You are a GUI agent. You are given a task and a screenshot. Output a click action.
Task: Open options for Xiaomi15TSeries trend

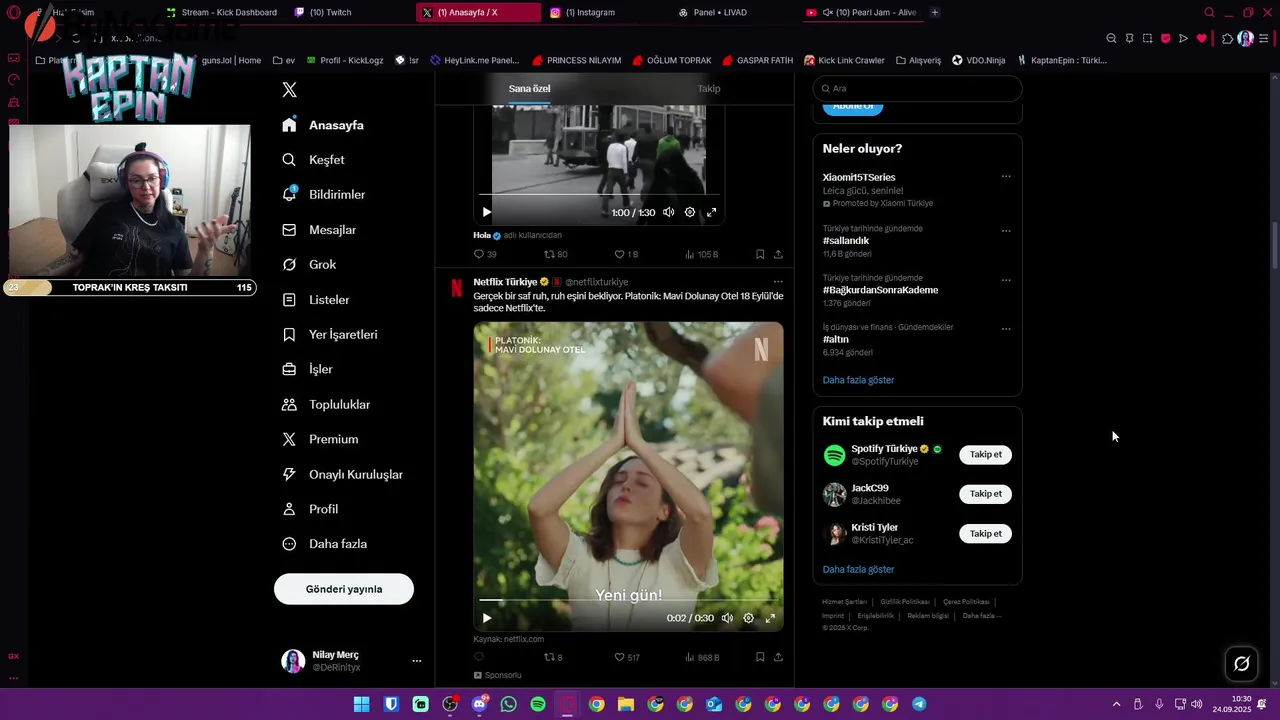(1006, 177)
